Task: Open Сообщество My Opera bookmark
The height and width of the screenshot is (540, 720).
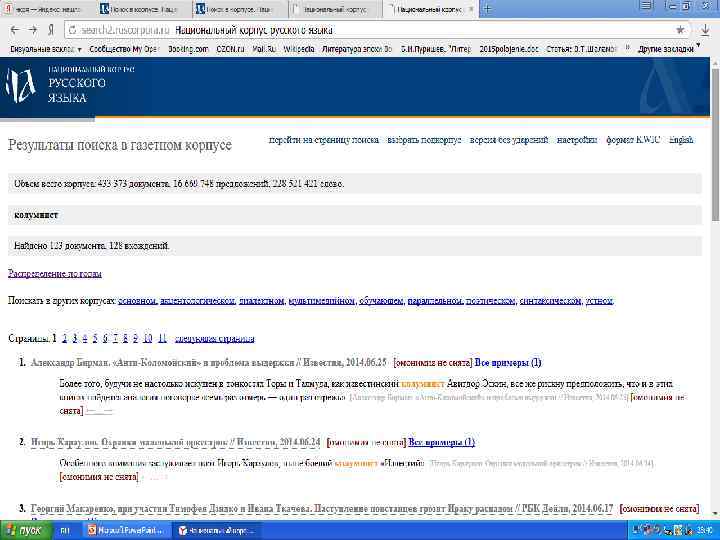Action: click(124, 49)
